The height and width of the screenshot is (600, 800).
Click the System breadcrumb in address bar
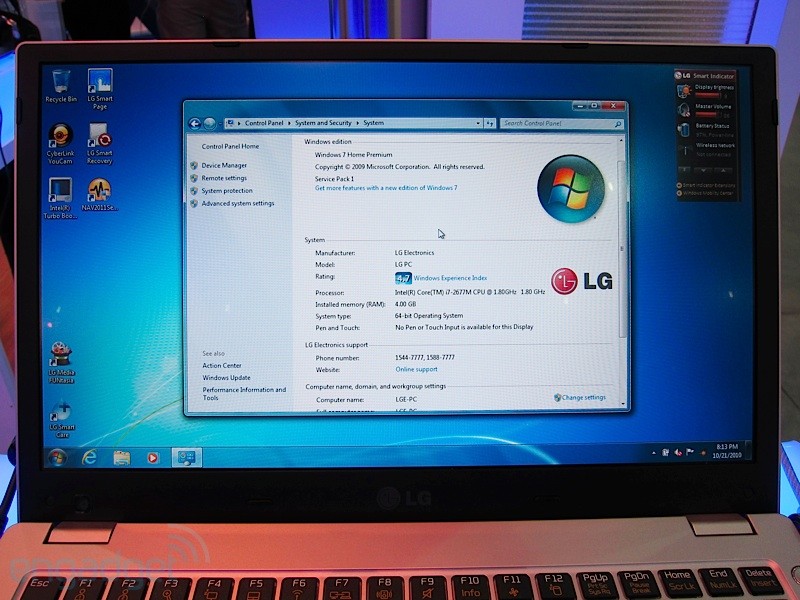pyautogui.click(x=373, y=123)
